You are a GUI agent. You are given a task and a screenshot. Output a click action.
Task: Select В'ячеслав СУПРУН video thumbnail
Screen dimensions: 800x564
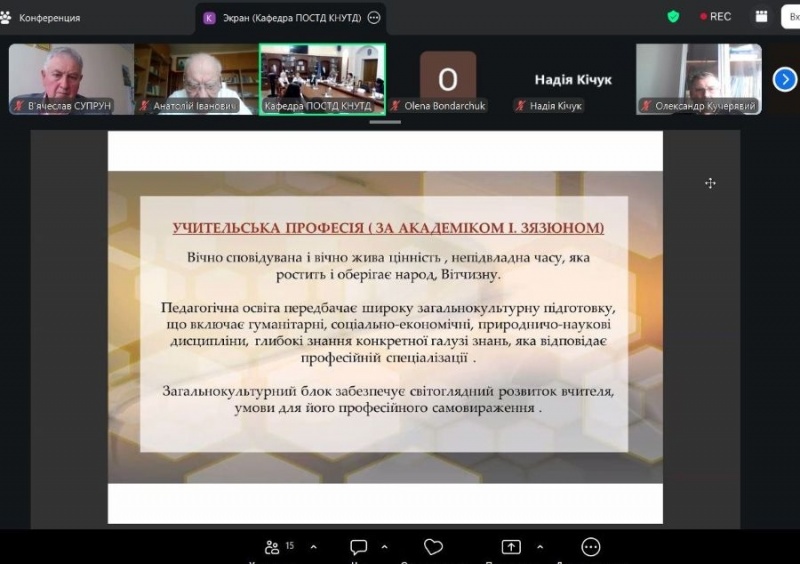point(71,78)
